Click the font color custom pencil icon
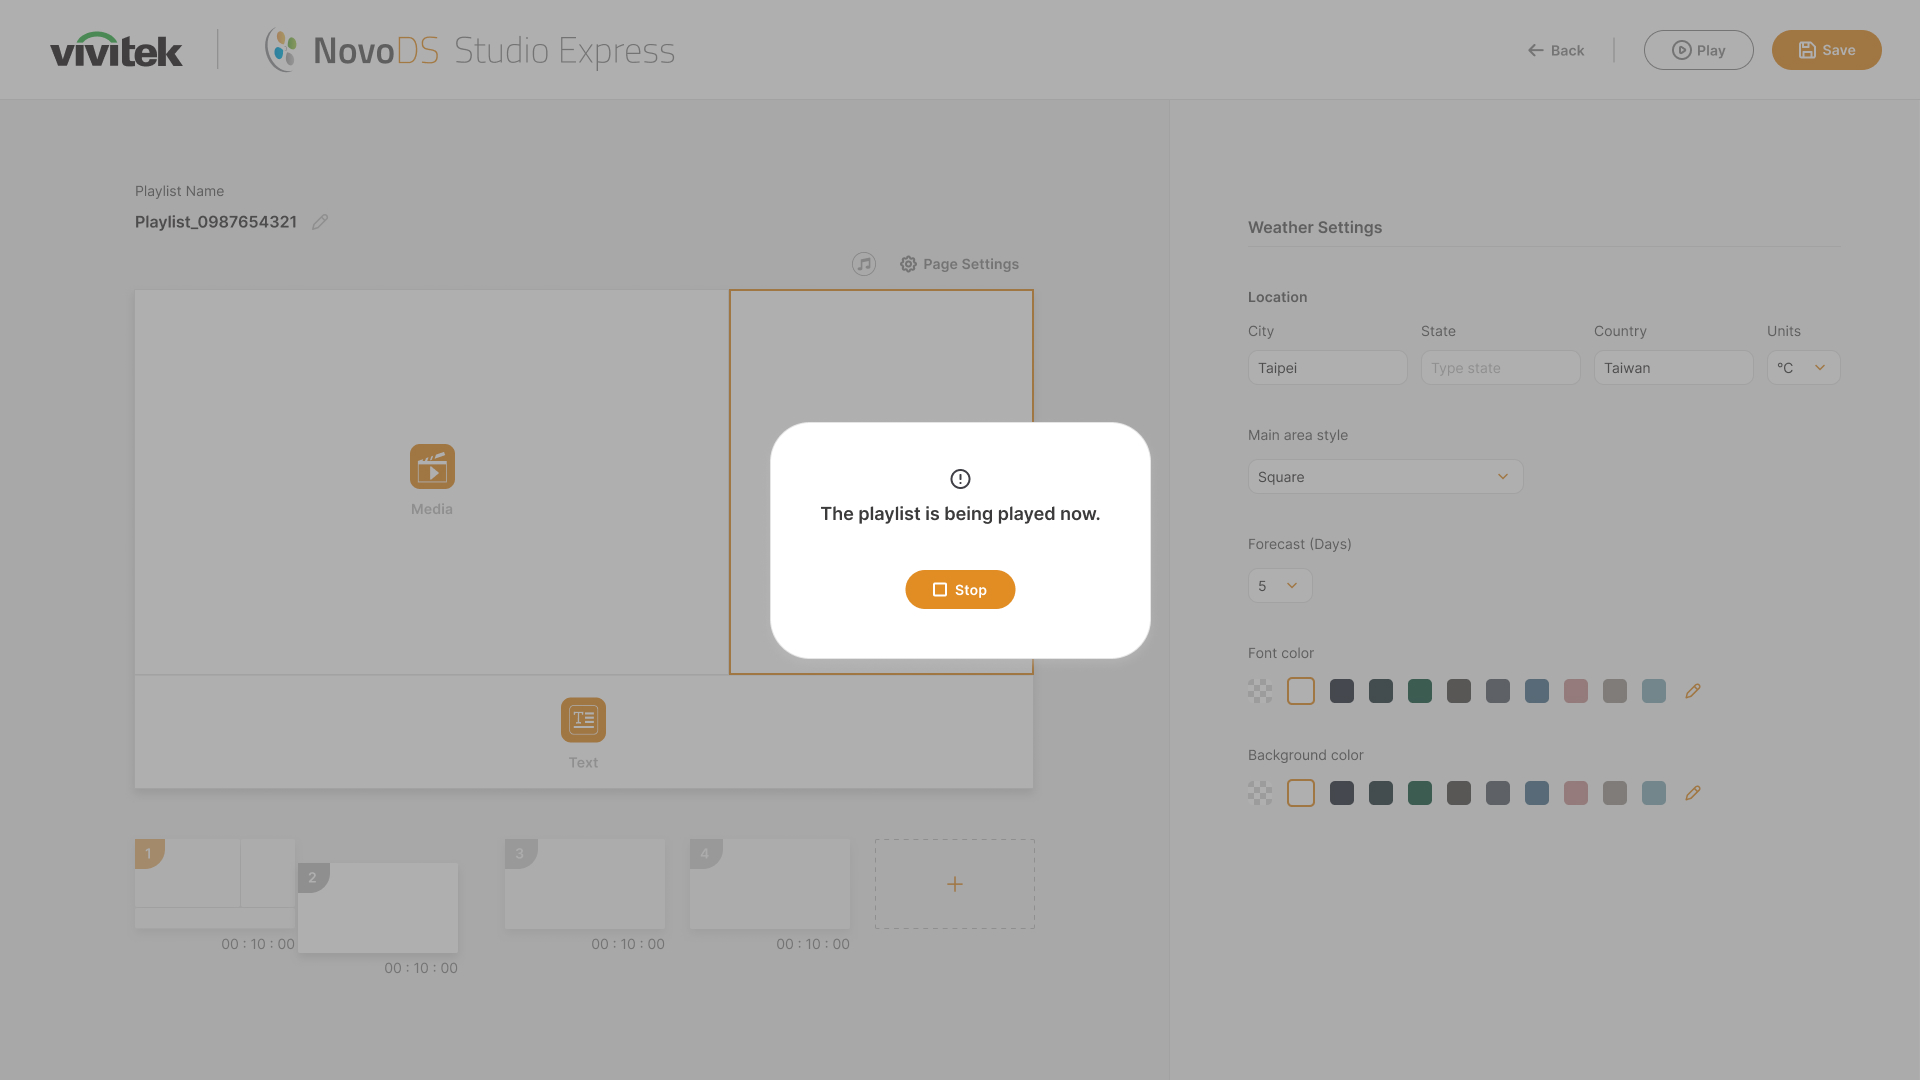 [x=1692, y=691]
